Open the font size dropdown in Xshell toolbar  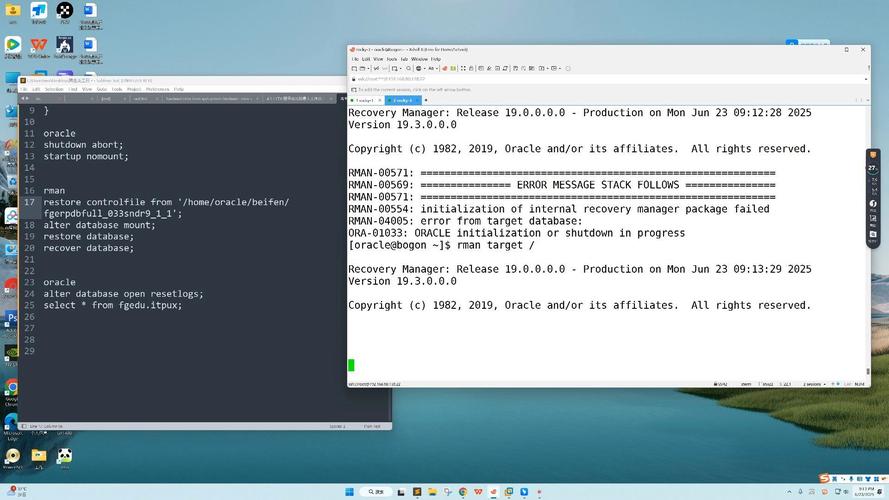click(x=433, y=69)
